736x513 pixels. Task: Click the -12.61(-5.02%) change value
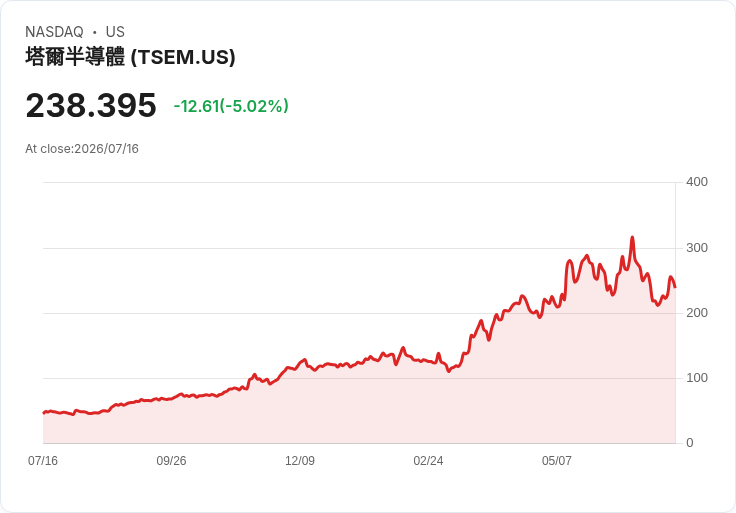click(231, 106)
